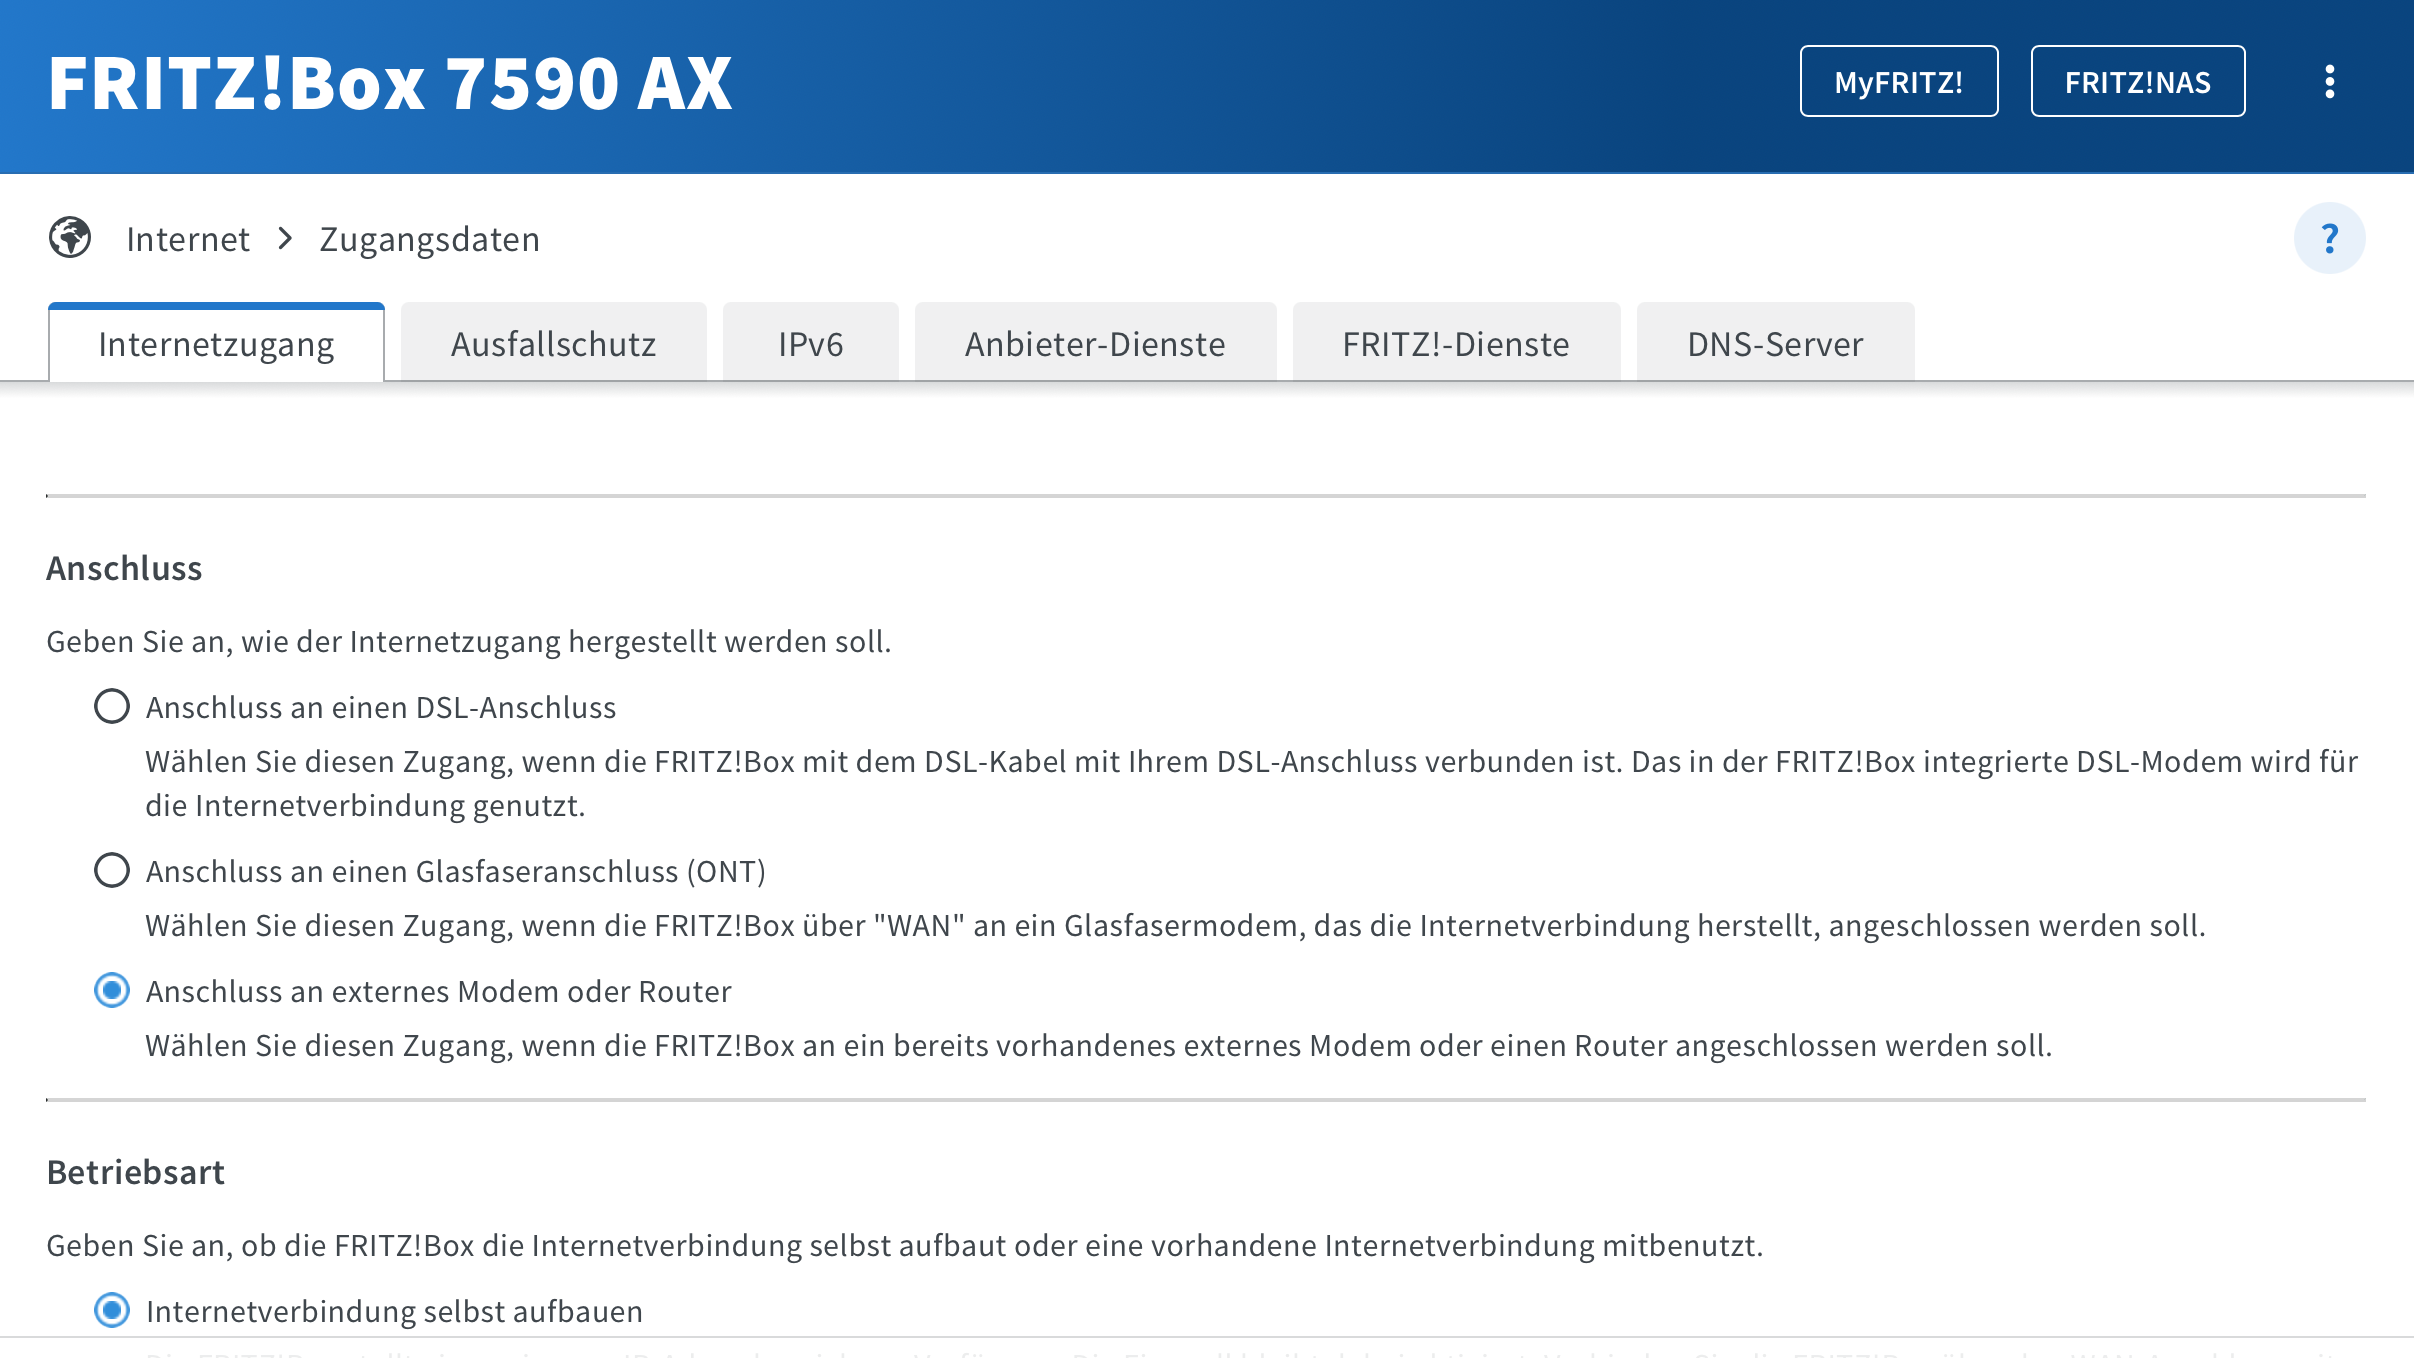Click the Zugangsdaten breadcrumb item

pos(430,240)
